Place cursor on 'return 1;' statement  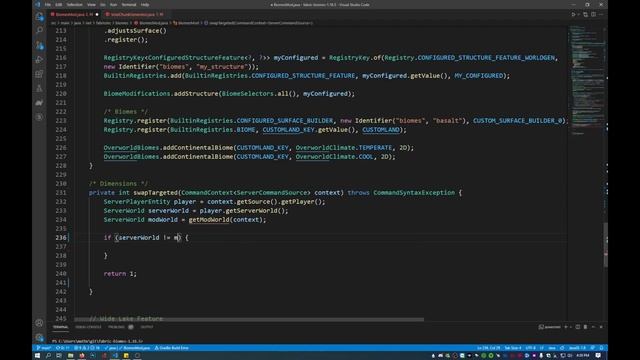click(x=120, y=273)
